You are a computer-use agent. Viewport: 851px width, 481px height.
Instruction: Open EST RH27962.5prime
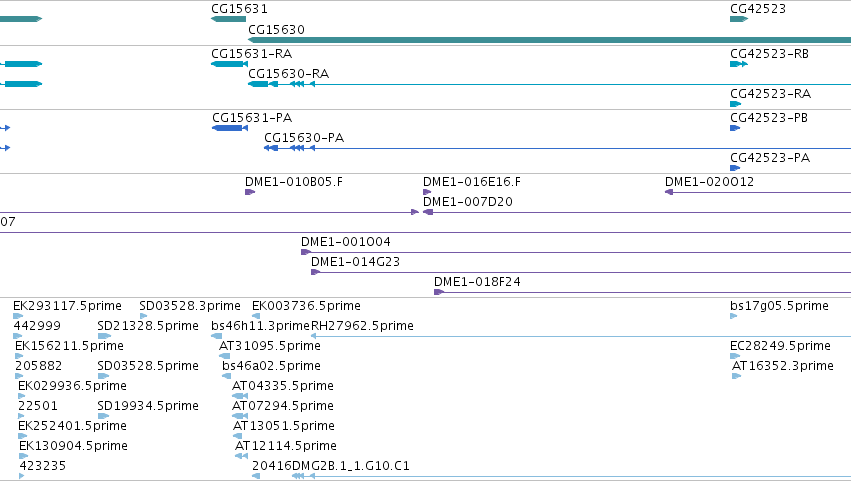click(x=362, y=326)
